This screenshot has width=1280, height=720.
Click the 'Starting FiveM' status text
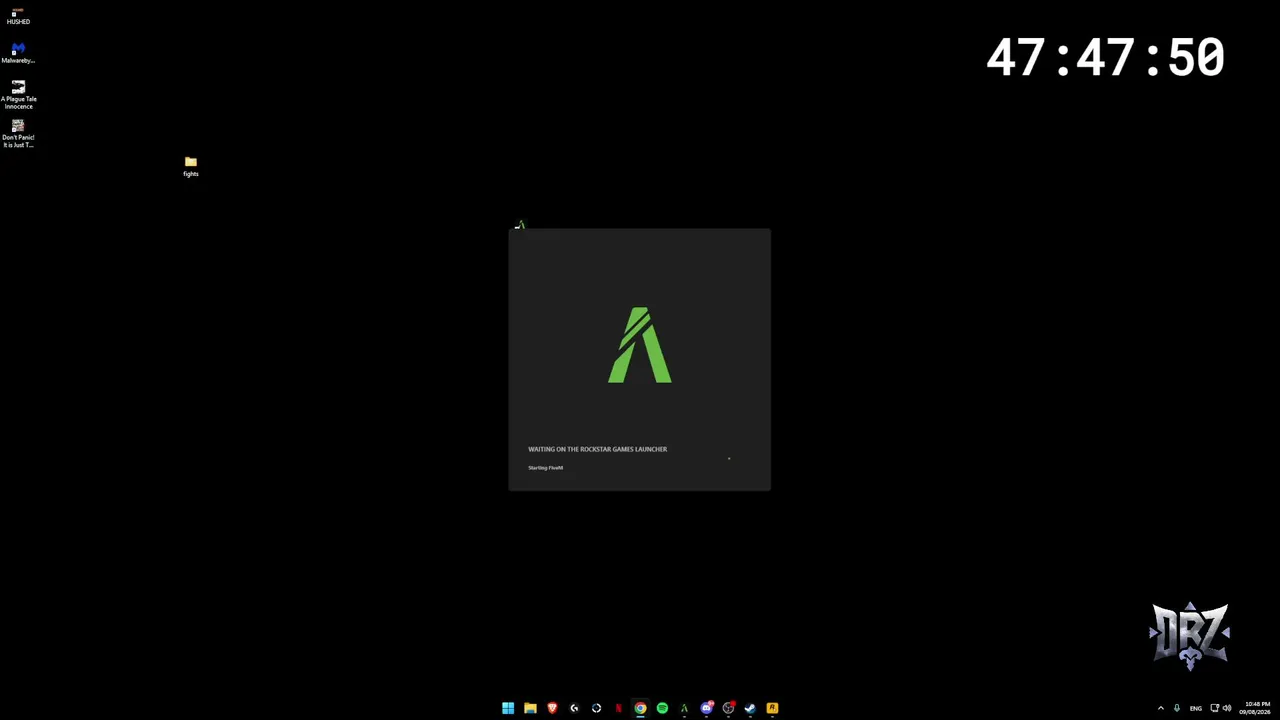pyautogui.click(x=545, y=467)
